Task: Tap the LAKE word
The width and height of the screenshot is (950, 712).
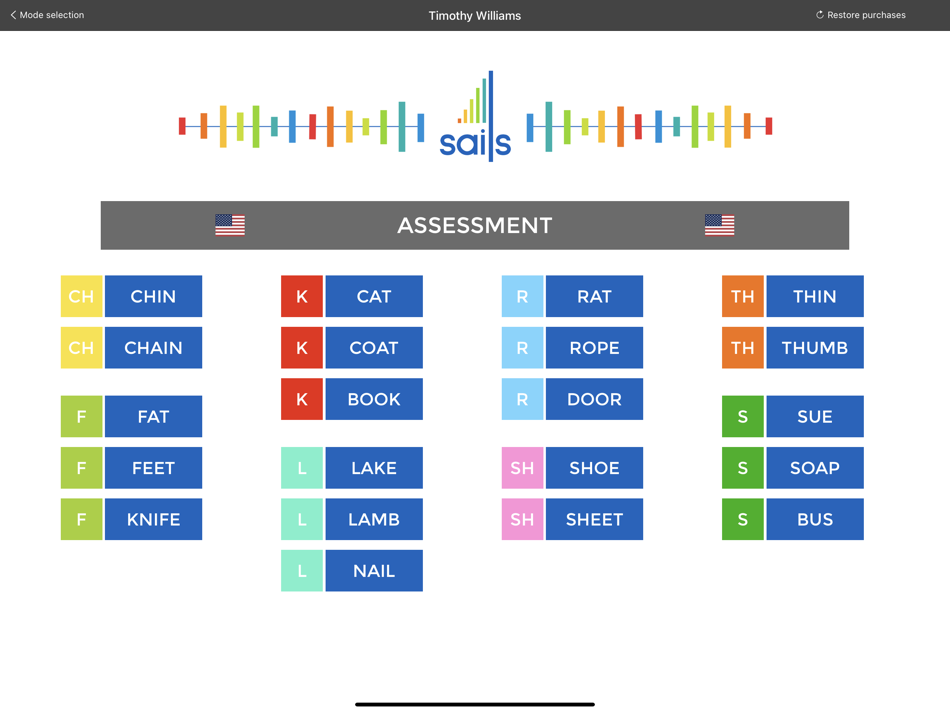Action: pos(374,468)
